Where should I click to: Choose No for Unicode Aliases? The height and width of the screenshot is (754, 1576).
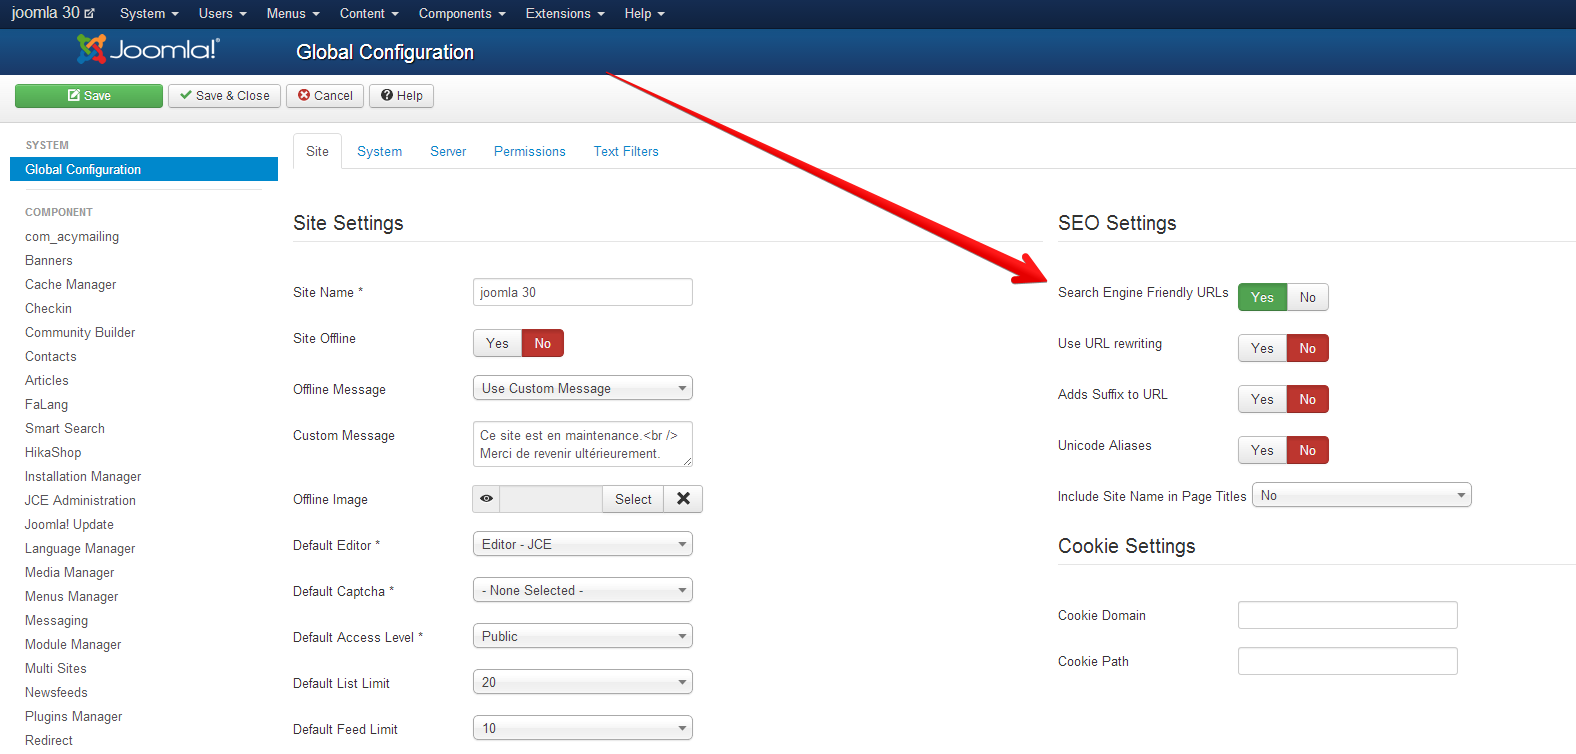pos(1308,450)
